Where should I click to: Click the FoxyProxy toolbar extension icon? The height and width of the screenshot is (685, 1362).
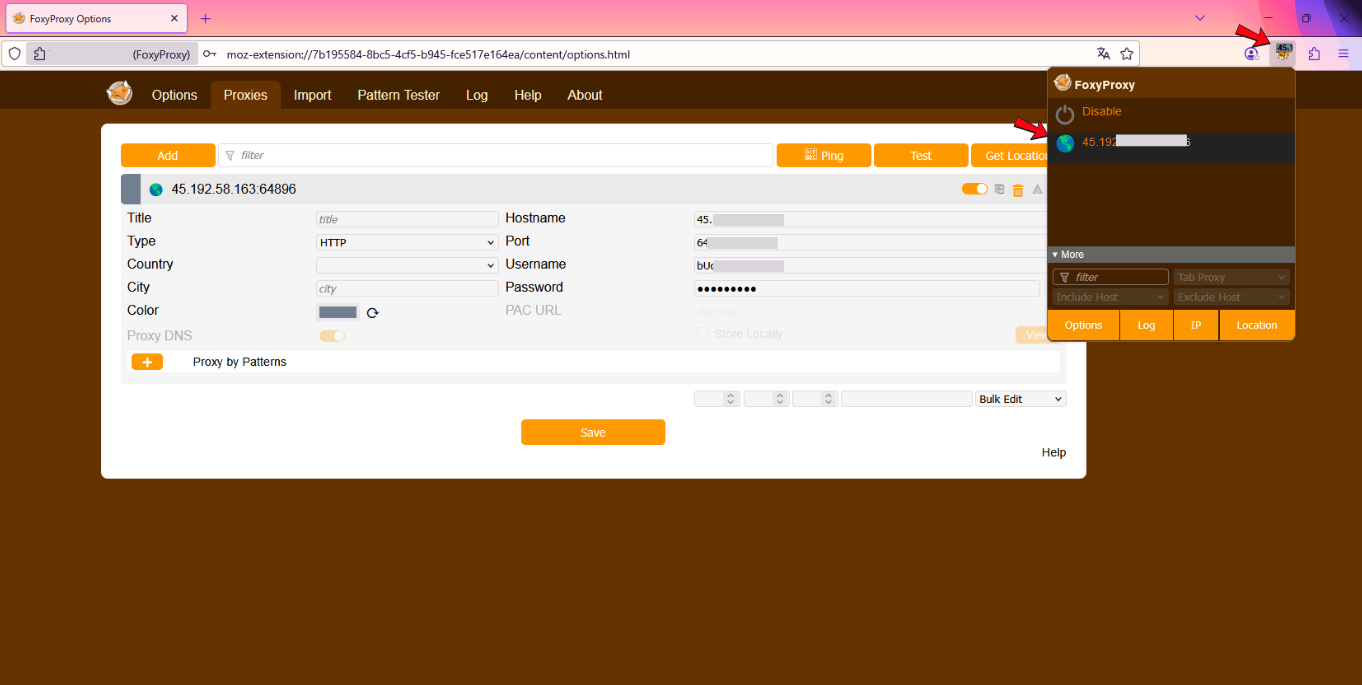pos(1284,53)
